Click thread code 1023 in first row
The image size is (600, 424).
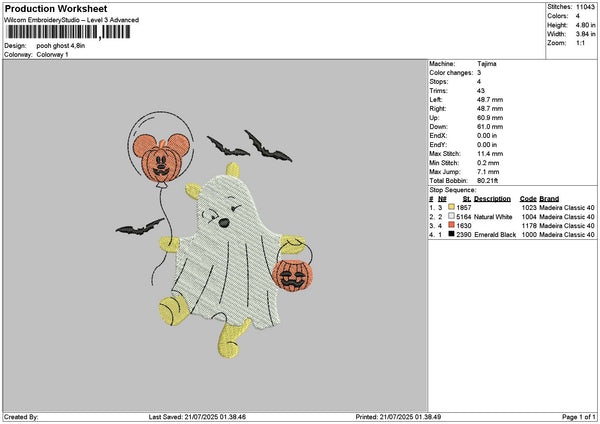(x=529, y=207)
